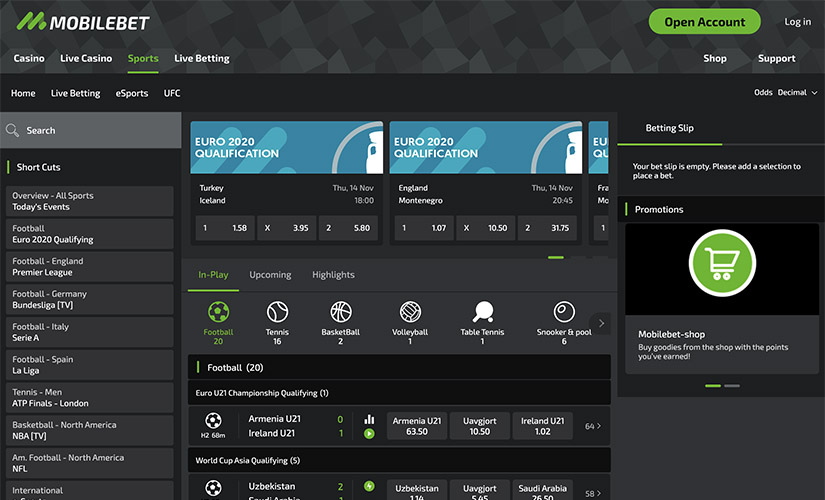This screenshot has width=825, height=500.
Task: Switch to the Upcoming tab
Action: [x=270, y=275]
